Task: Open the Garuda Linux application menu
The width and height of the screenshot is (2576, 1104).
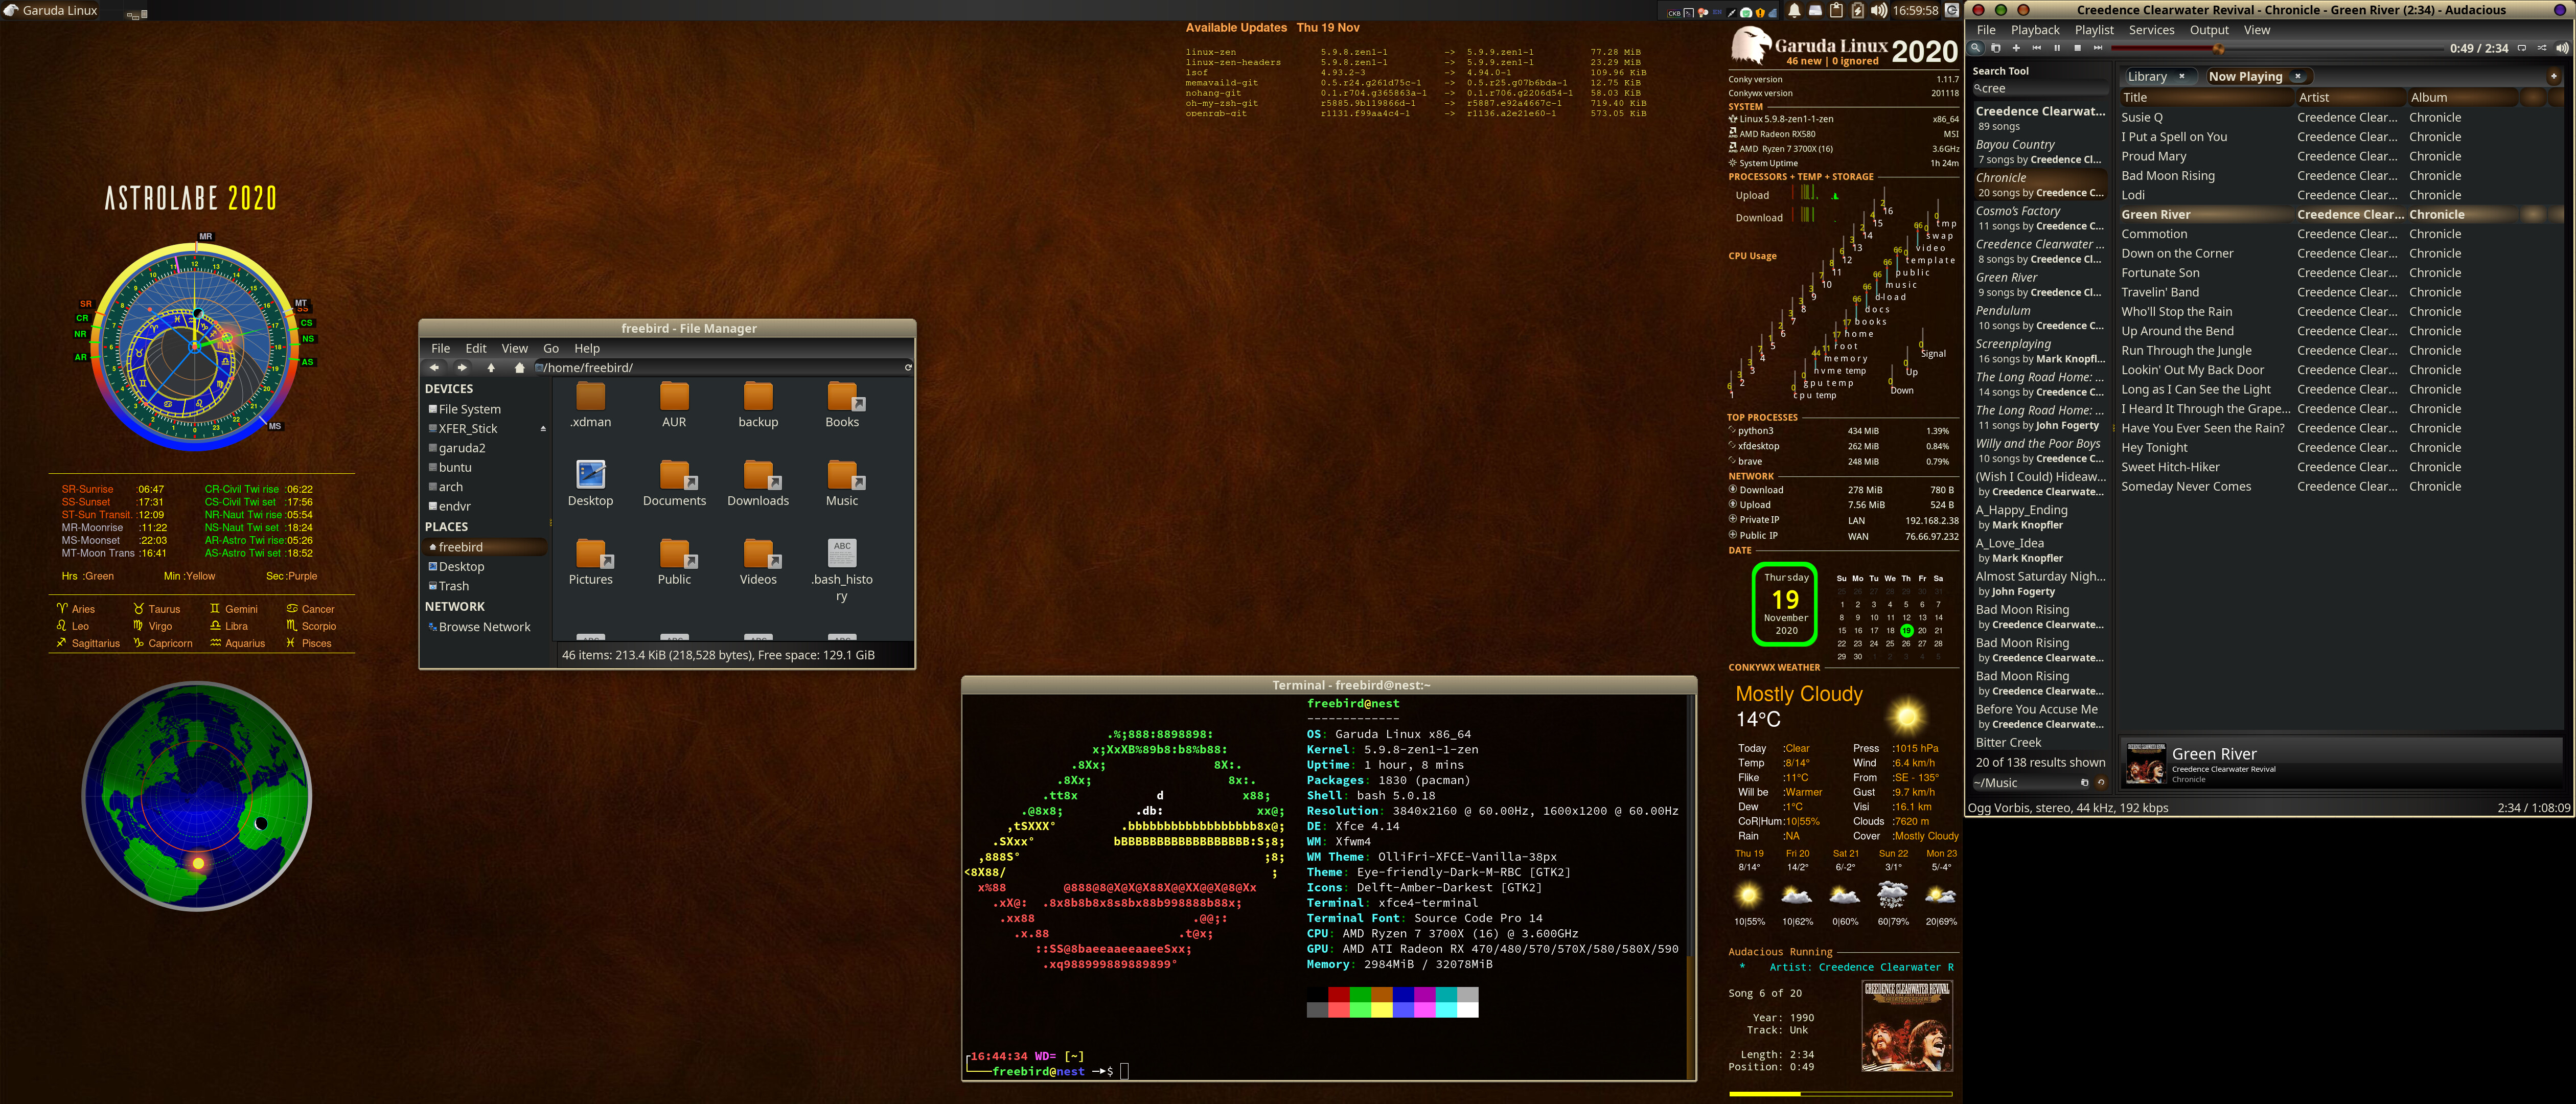Action: click(x=50, y=11)
